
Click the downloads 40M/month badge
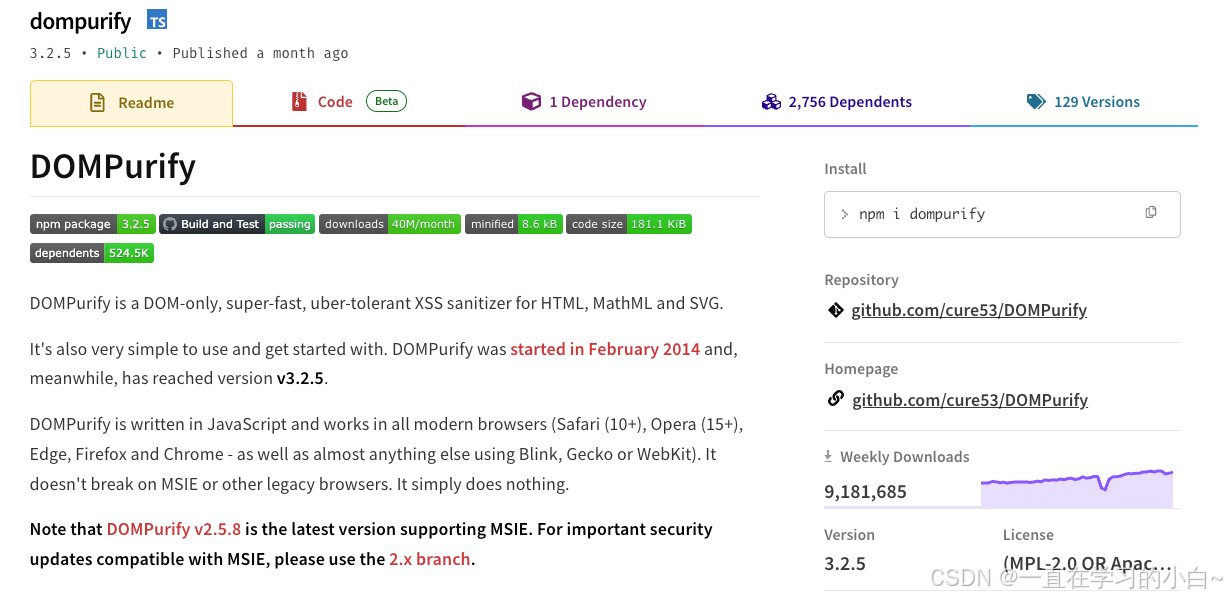(x=390, y=224)
